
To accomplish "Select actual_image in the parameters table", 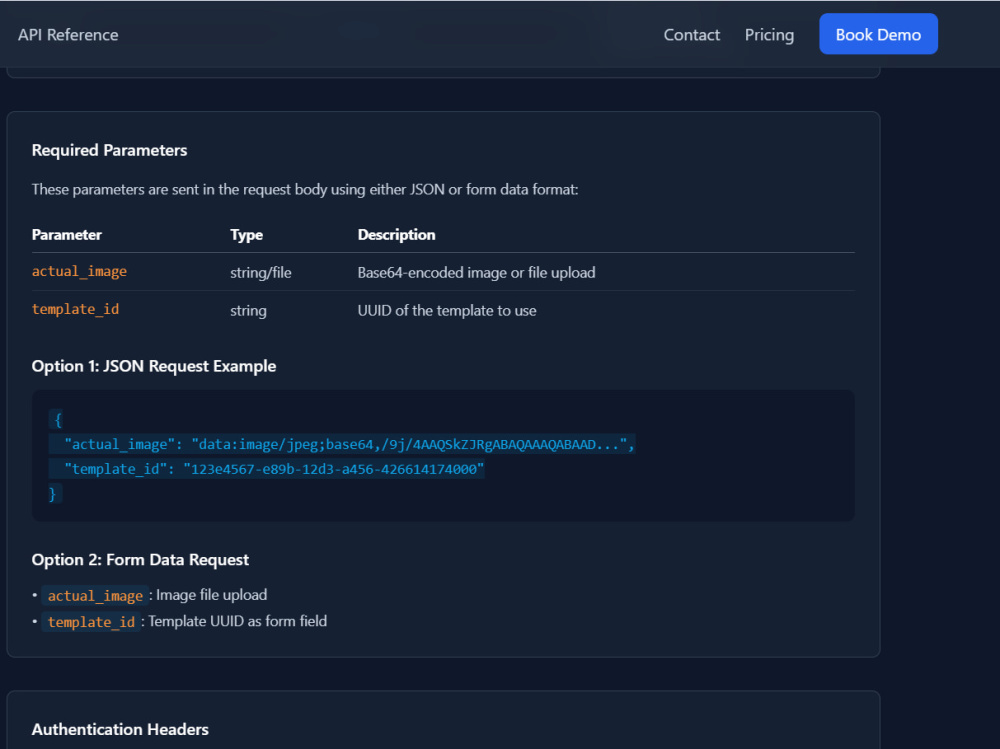I will pos(79,272).
